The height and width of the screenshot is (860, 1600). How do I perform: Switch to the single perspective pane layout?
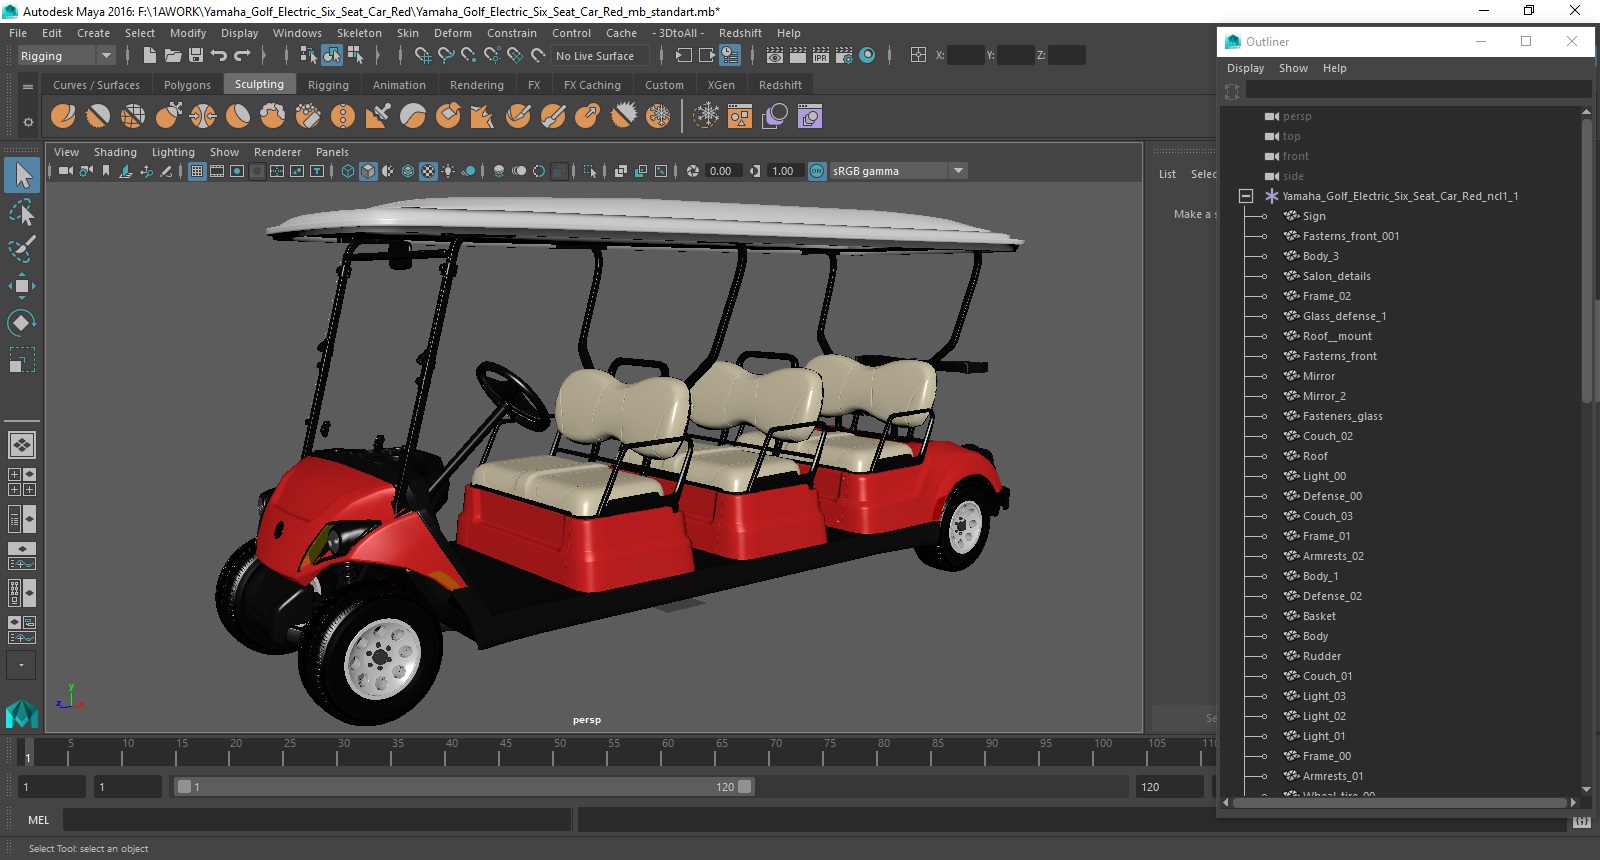(x=22, y=444)
